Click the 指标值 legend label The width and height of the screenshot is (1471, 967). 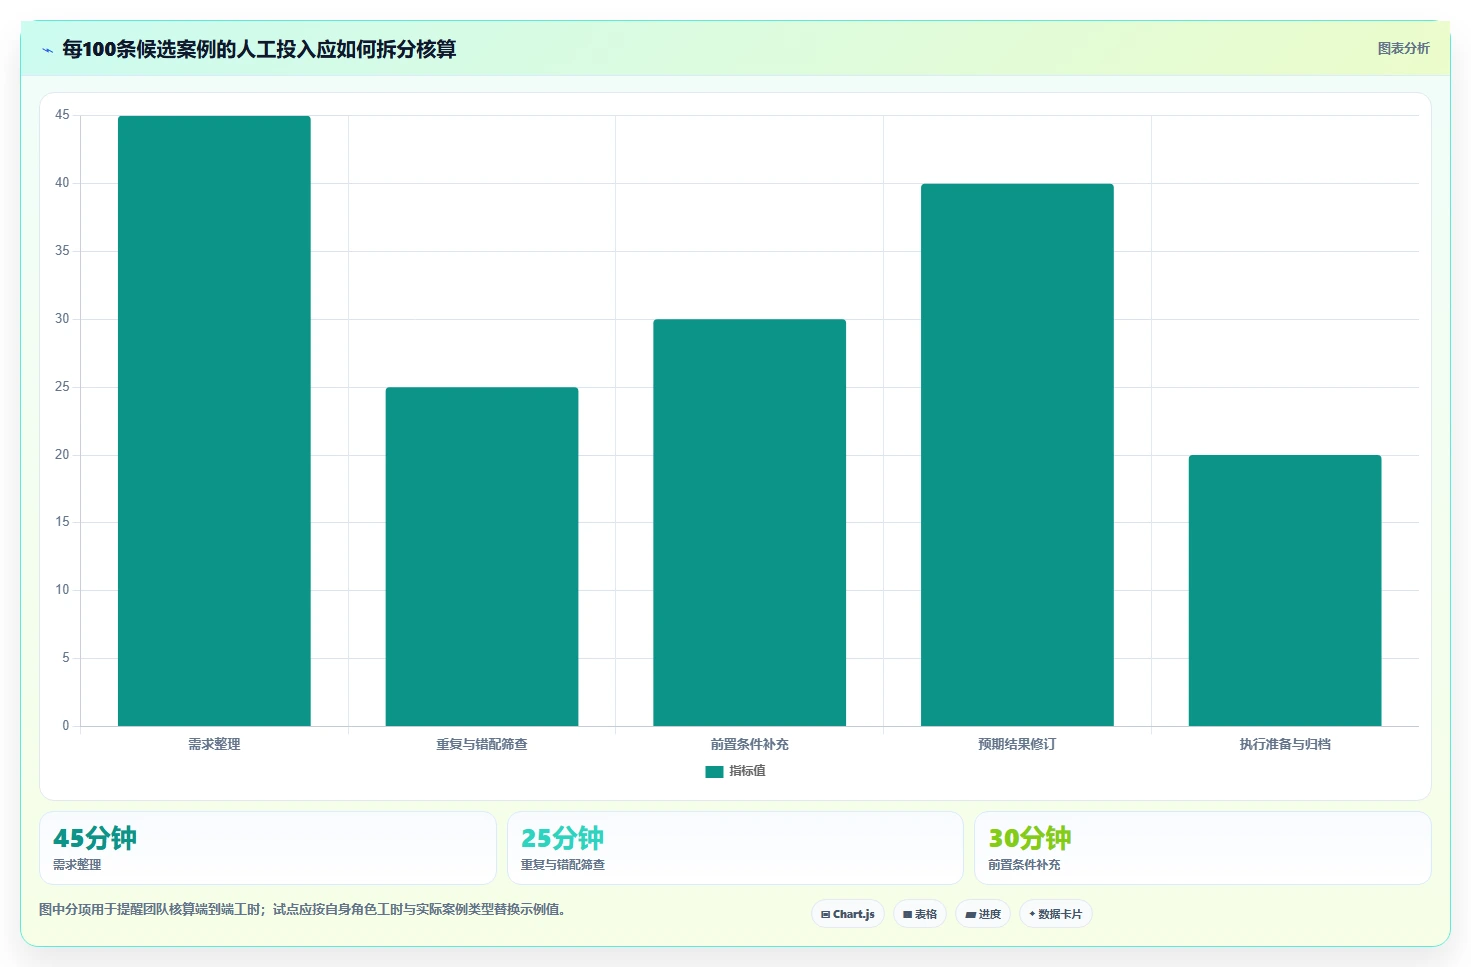(747, 771)
